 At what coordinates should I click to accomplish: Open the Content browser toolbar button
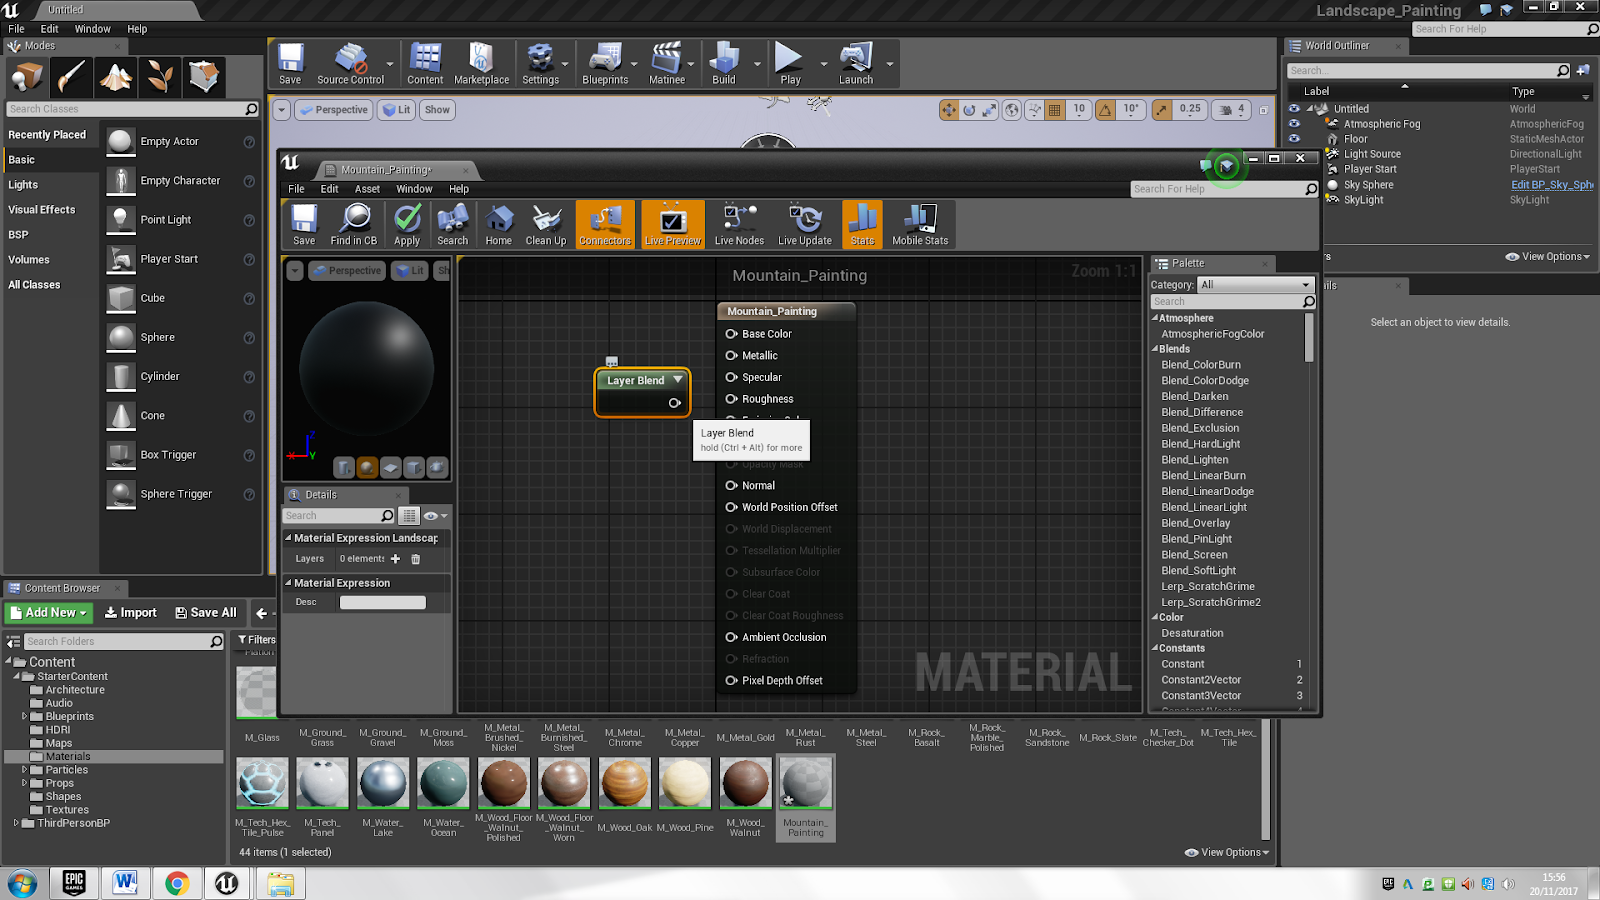(x=425, y=64)
